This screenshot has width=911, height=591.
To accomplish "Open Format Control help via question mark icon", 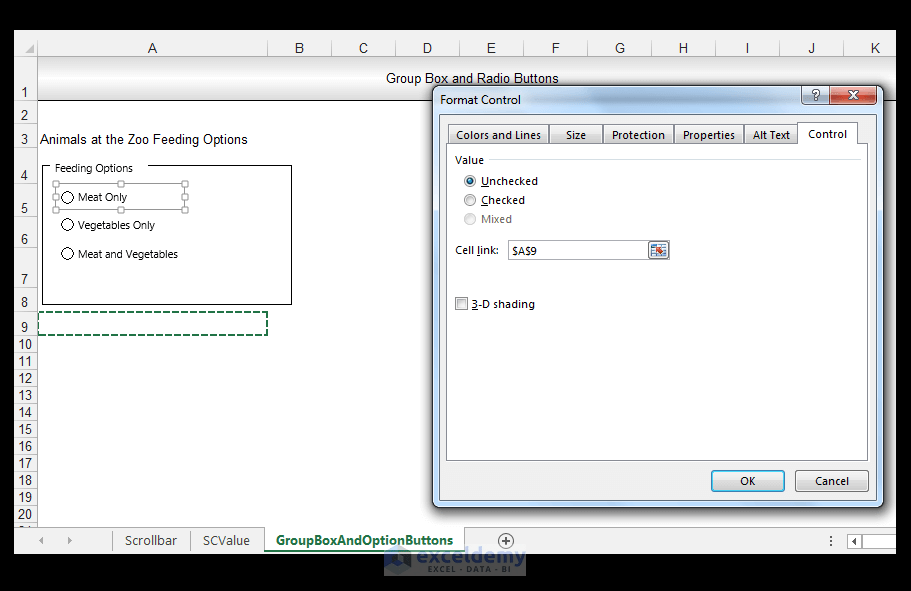I will tap(814, 95).
